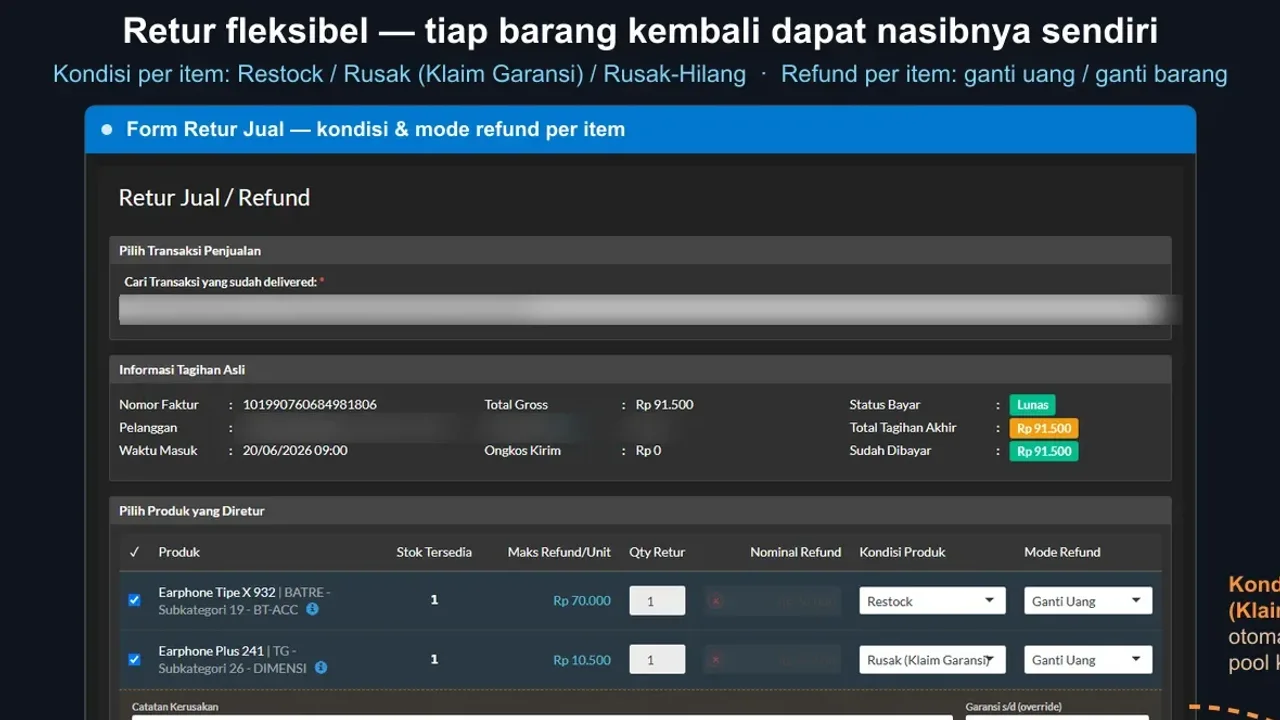Click red X in Earphone Tipe X 932 nominal refund
Viewport: 1280px width, 720px height.
click(x=715, y=601)
